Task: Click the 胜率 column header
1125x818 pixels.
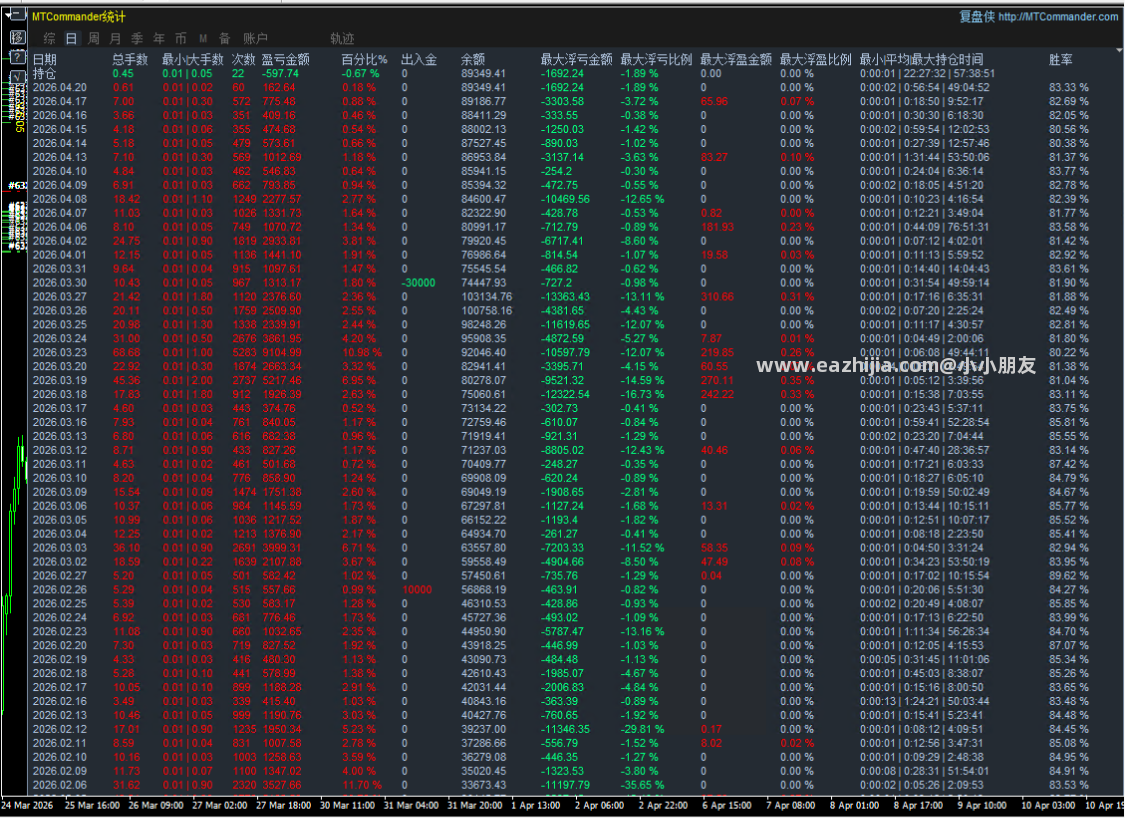Action: click(1060, 60)
